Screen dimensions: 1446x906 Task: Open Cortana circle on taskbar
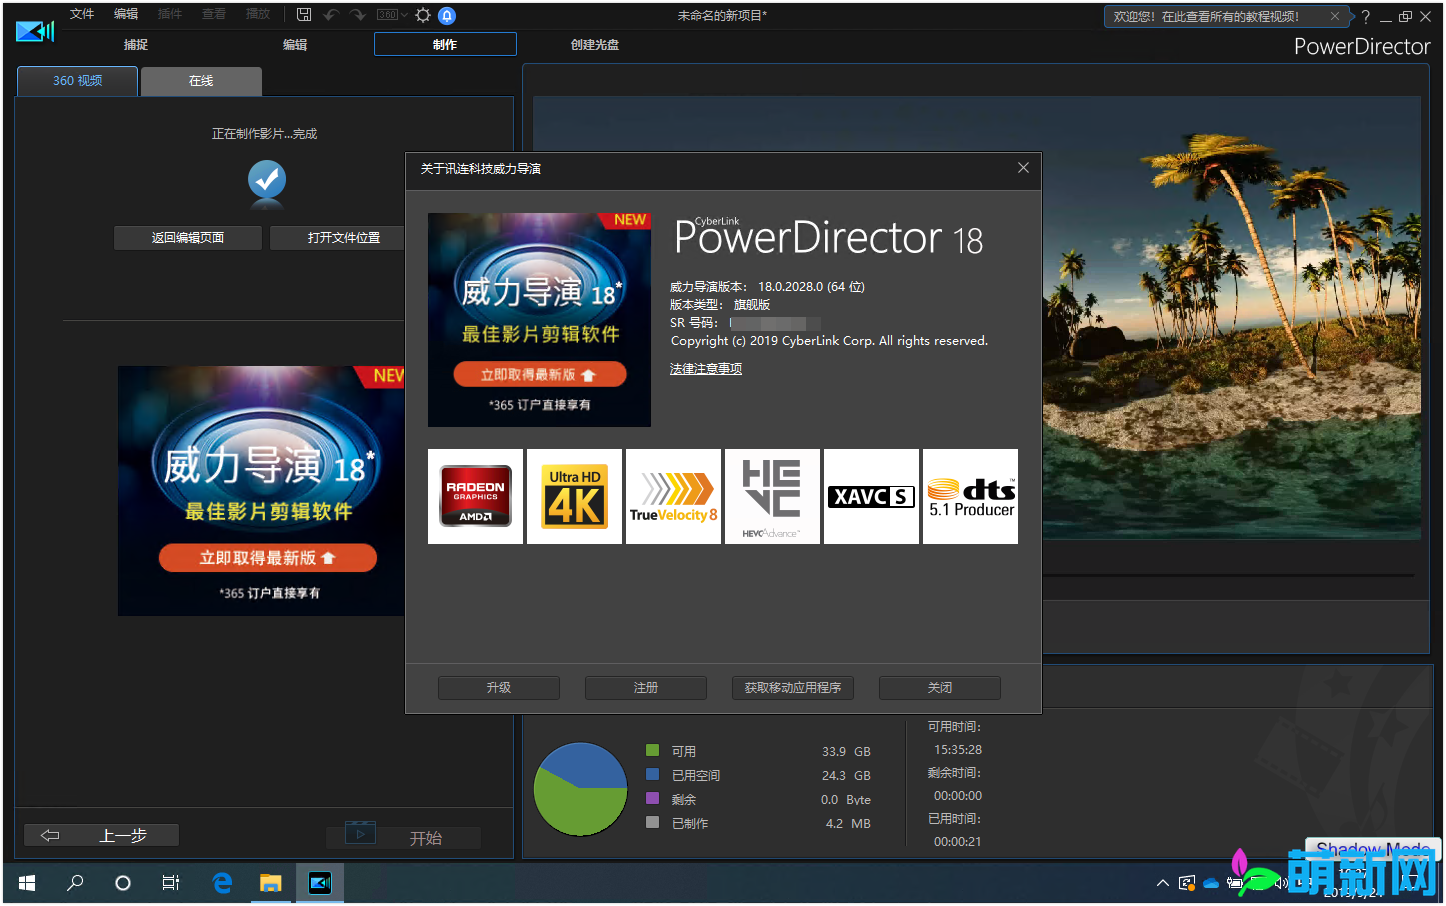(123, 883)
